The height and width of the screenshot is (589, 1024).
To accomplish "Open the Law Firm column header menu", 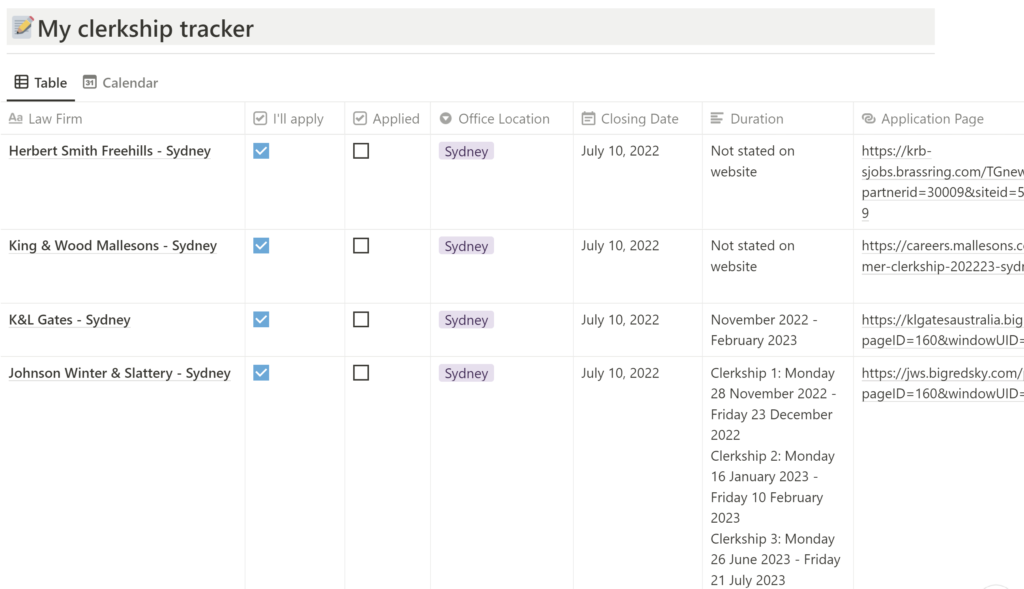I will point(123,118).
